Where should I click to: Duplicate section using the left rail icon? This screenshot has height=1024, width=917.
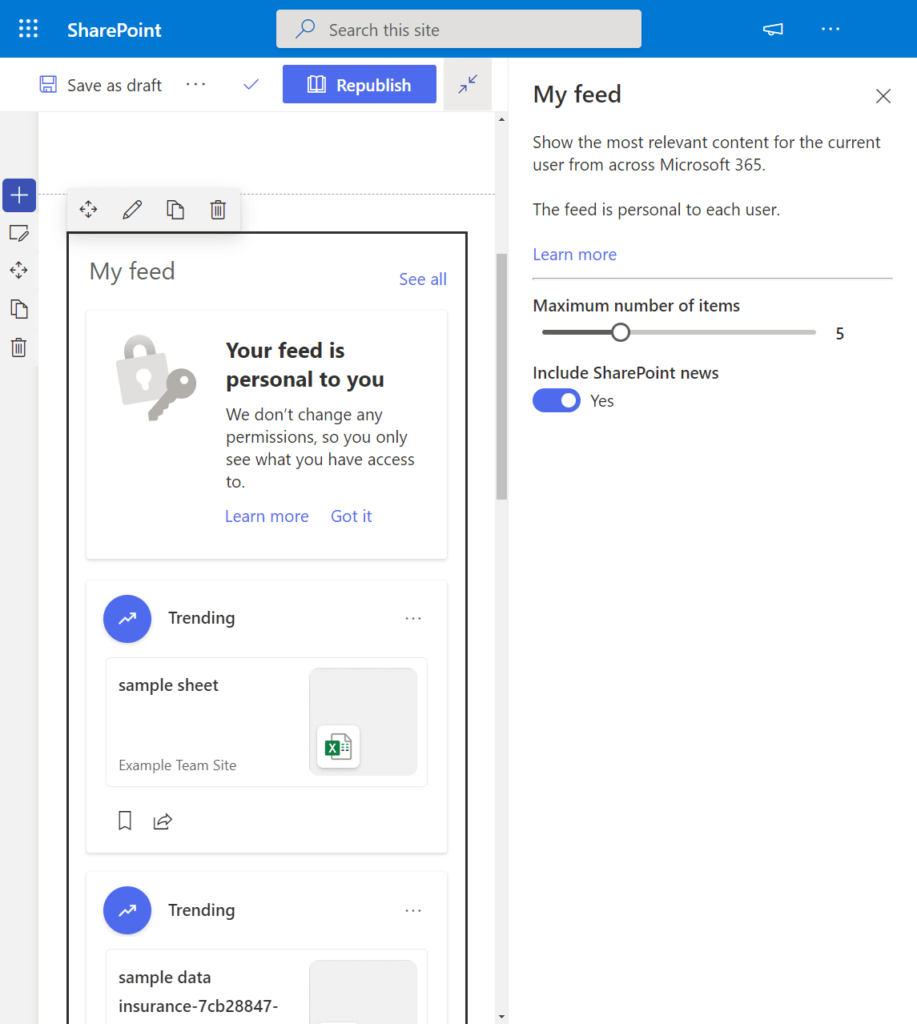tap(19, 309)
